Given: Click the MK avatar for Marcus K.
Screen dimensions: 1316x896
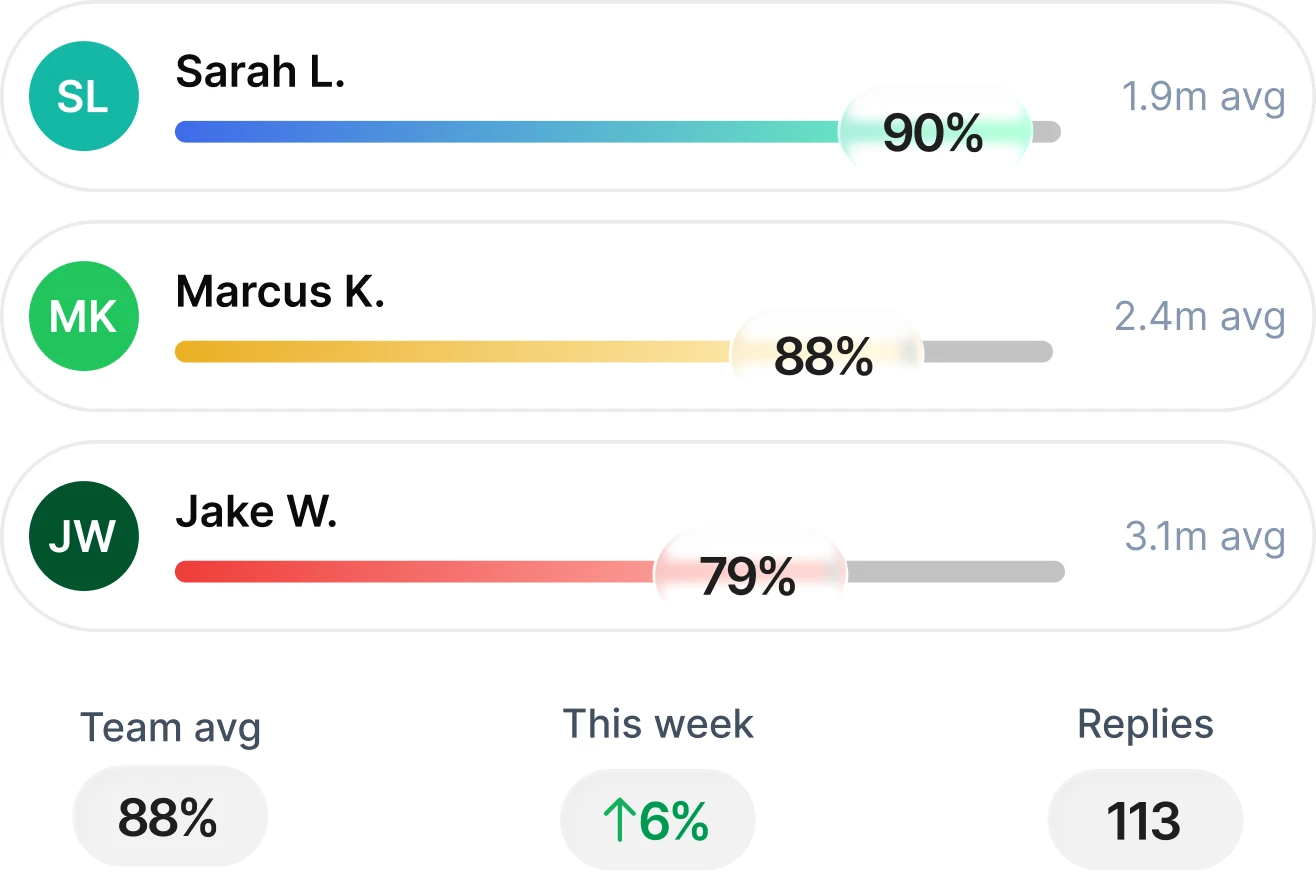Looking at the screenshot, I should tap(84, 317).
